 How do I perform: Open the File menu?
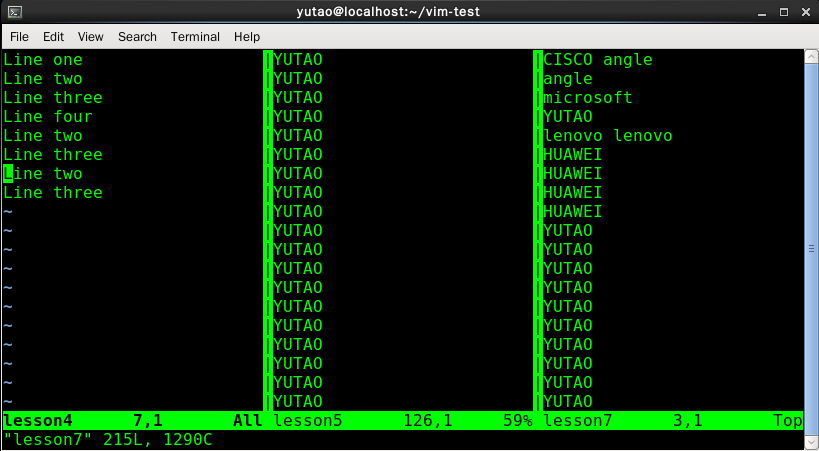pos(19,37)
